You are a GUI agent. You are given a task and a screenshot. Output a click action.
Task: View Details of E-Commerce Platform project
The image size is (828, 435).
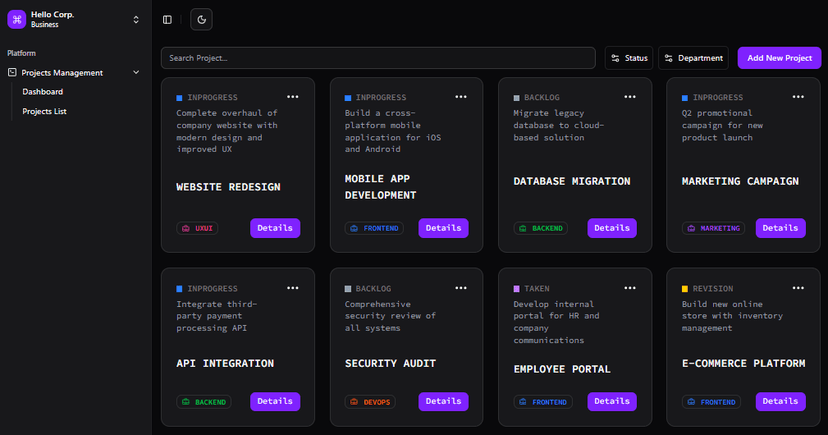(x=780, y=401)
